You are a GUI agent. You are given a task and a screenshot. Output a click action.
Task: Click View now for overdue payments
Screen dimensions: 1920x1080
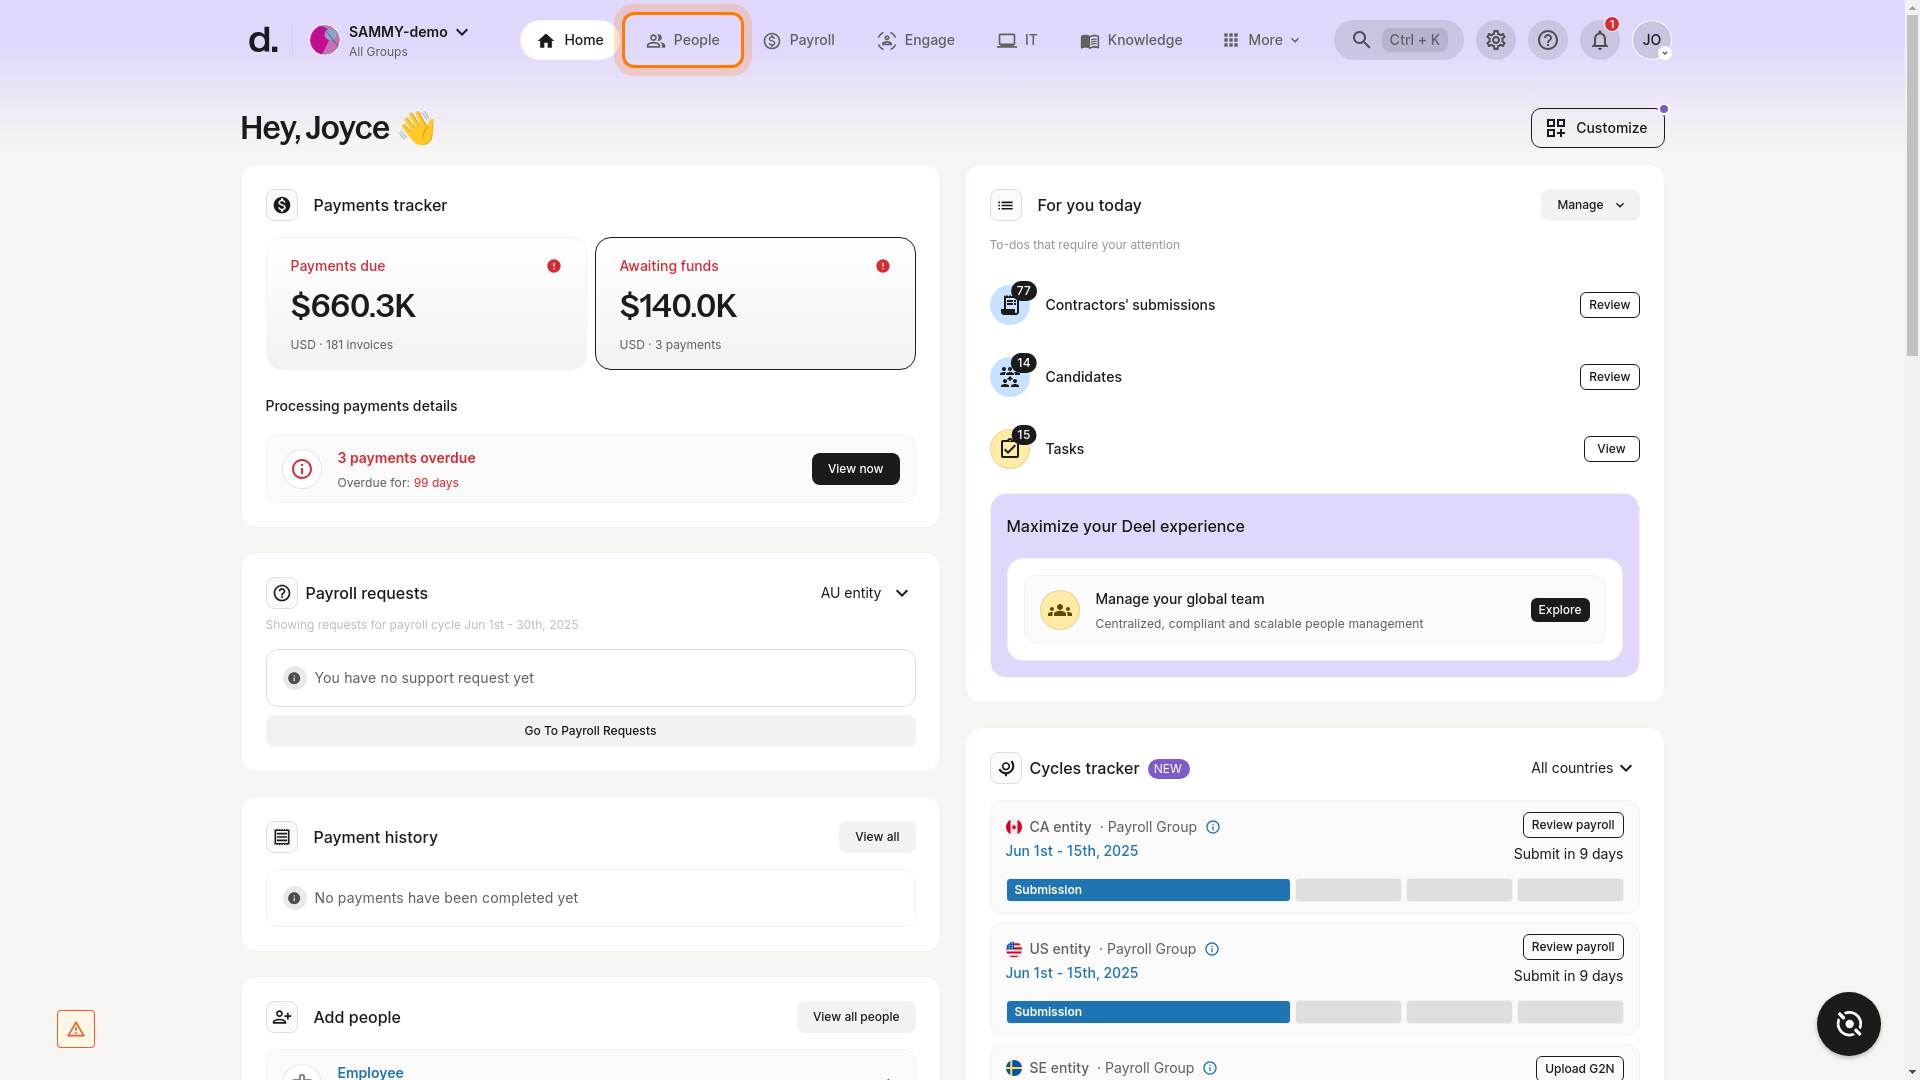click(855, 468)
